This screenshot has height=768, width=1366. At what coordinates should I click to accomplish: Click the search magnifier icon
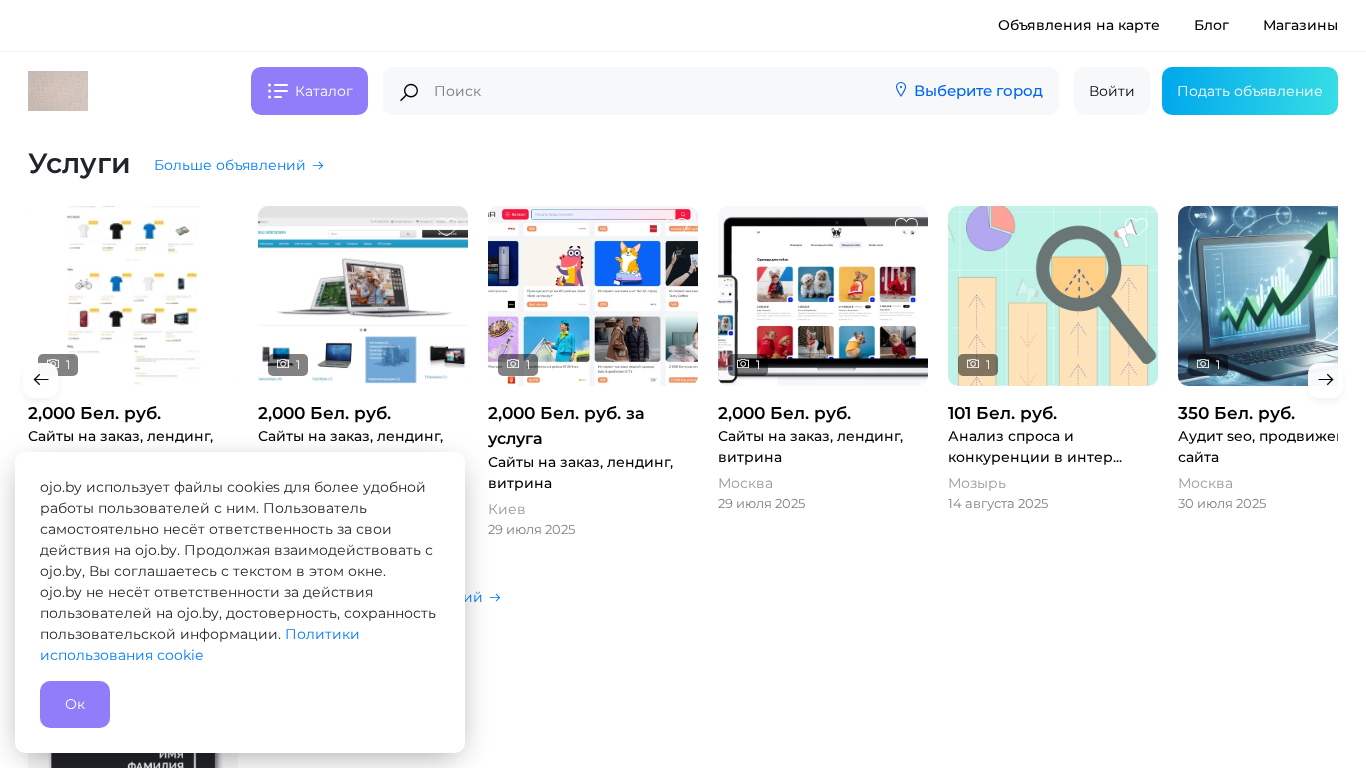(x=409, y=92)
